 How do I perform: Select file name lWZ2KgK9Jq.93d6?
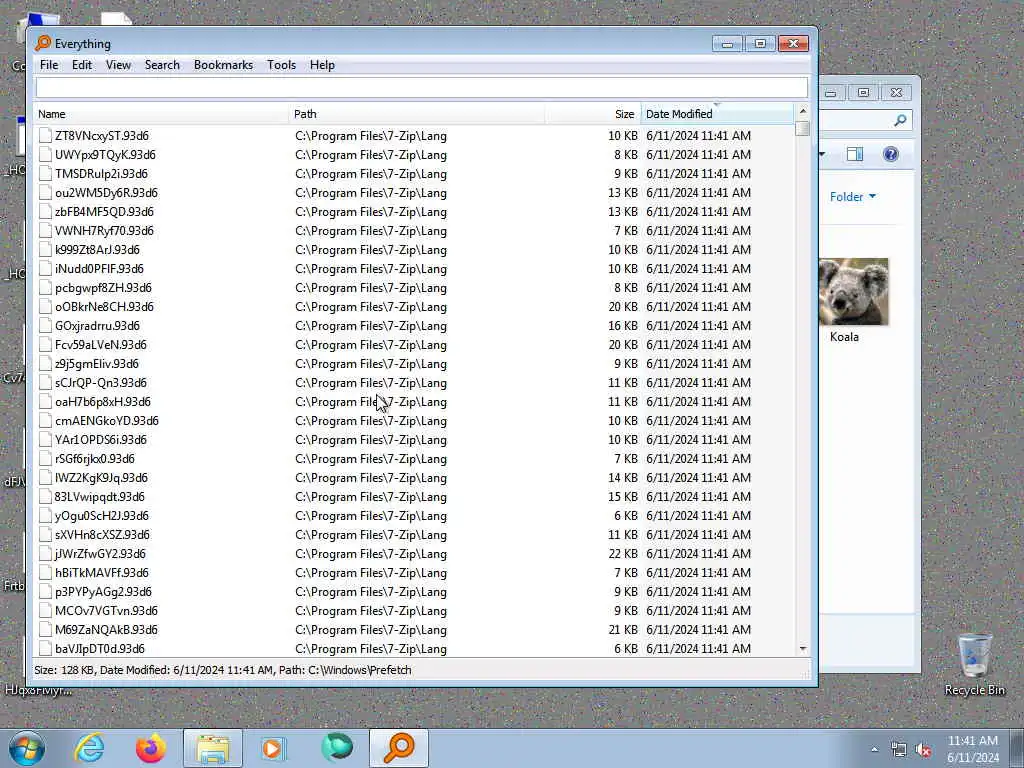pos(101,477)
